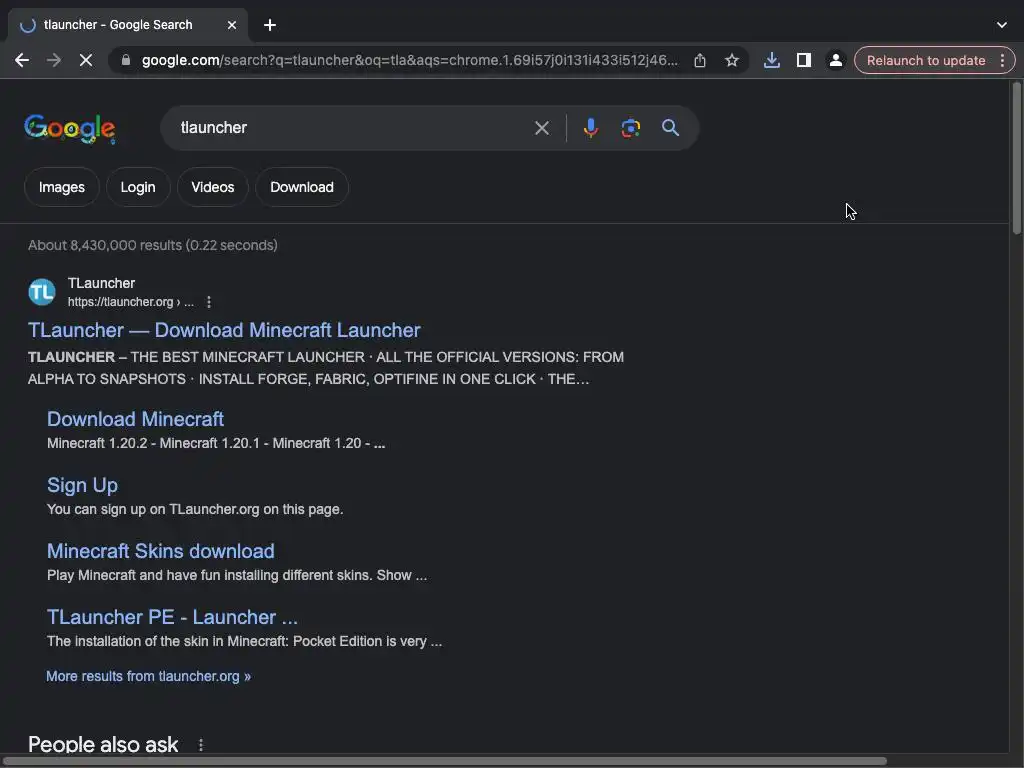Image resolution: width=1024 pixels, height=768 pixels.
Task: Toggle the side panel icon
Action: tap(803, 61)
